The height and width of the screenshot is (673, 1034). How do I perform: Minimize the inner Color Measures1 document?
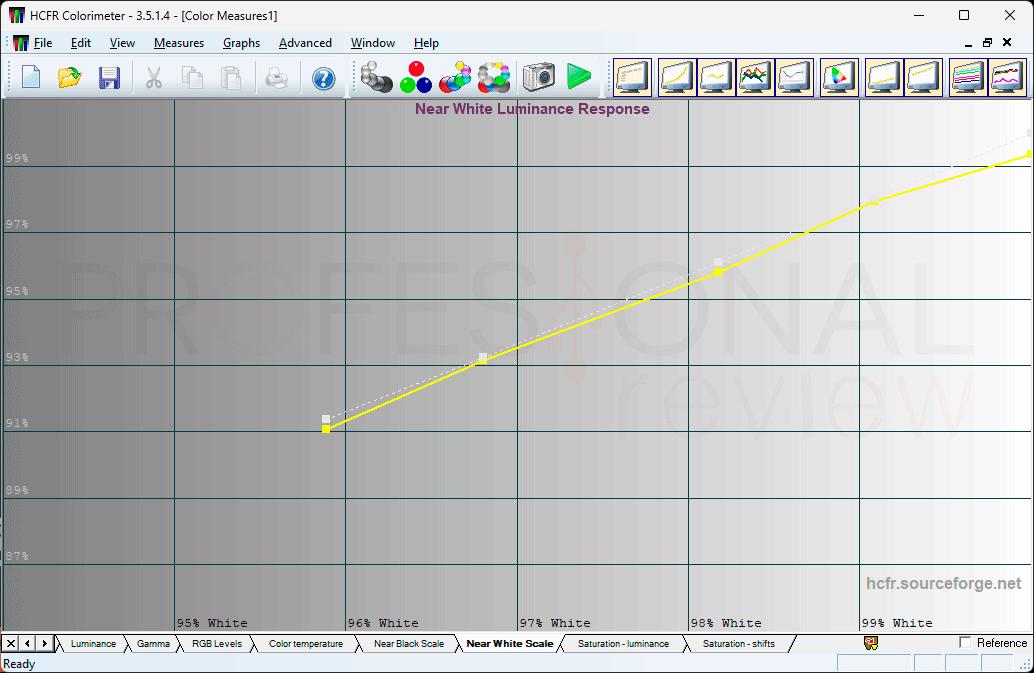[968, 43]
